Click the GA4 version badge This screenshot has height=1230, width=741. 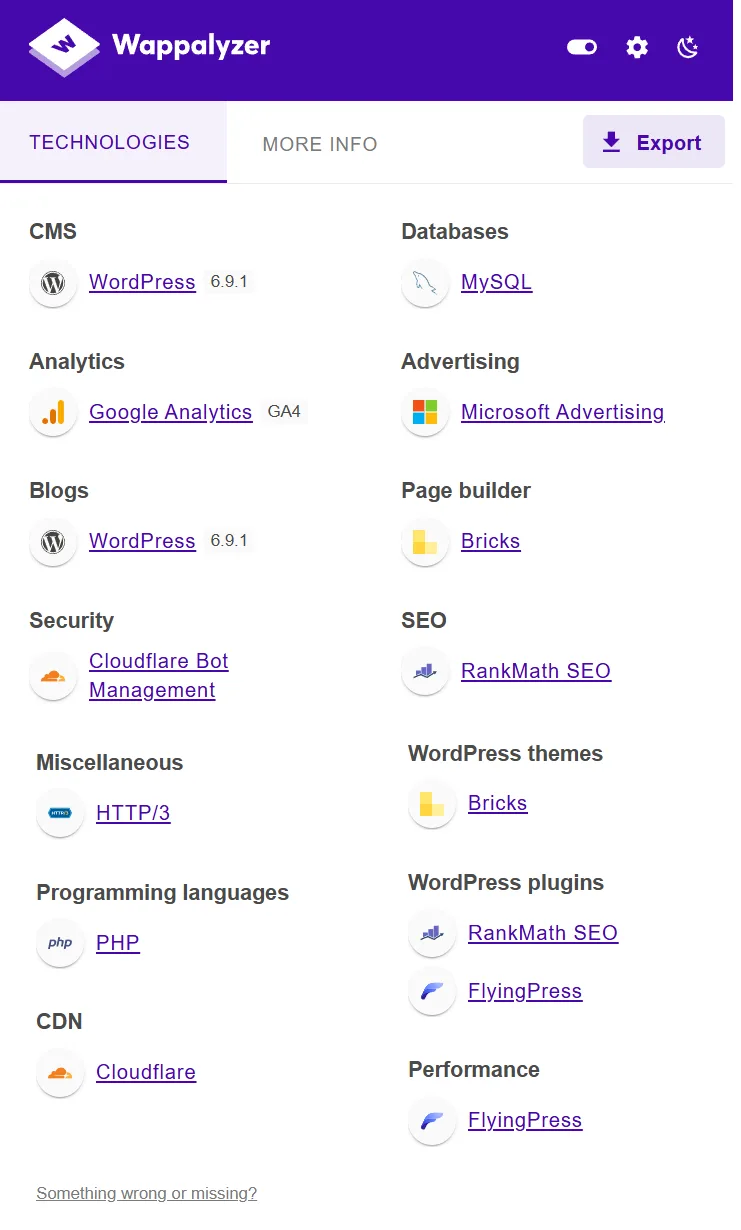point(284,411)
